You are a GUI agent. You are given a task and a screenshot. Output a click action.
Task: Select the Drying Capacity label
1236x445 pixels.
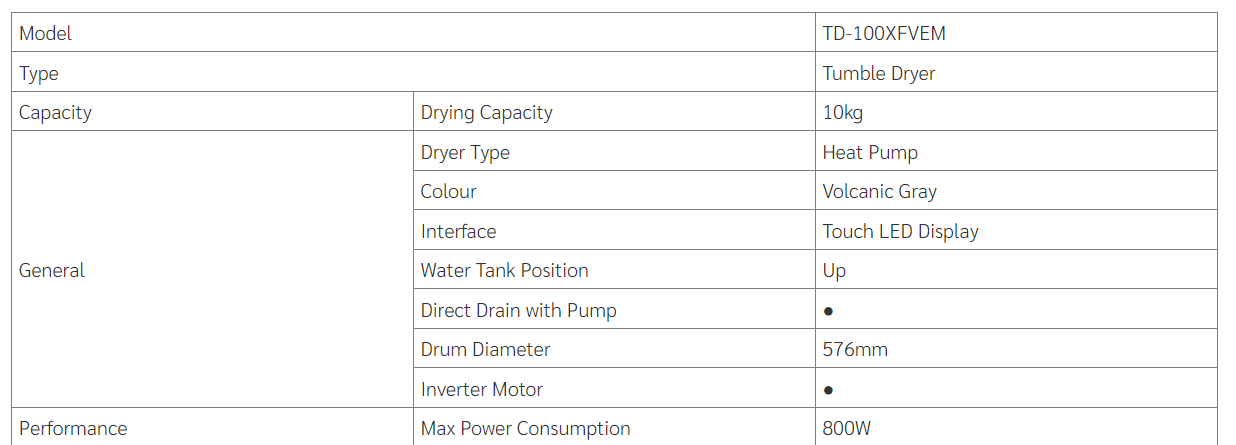tap(486, 113)
